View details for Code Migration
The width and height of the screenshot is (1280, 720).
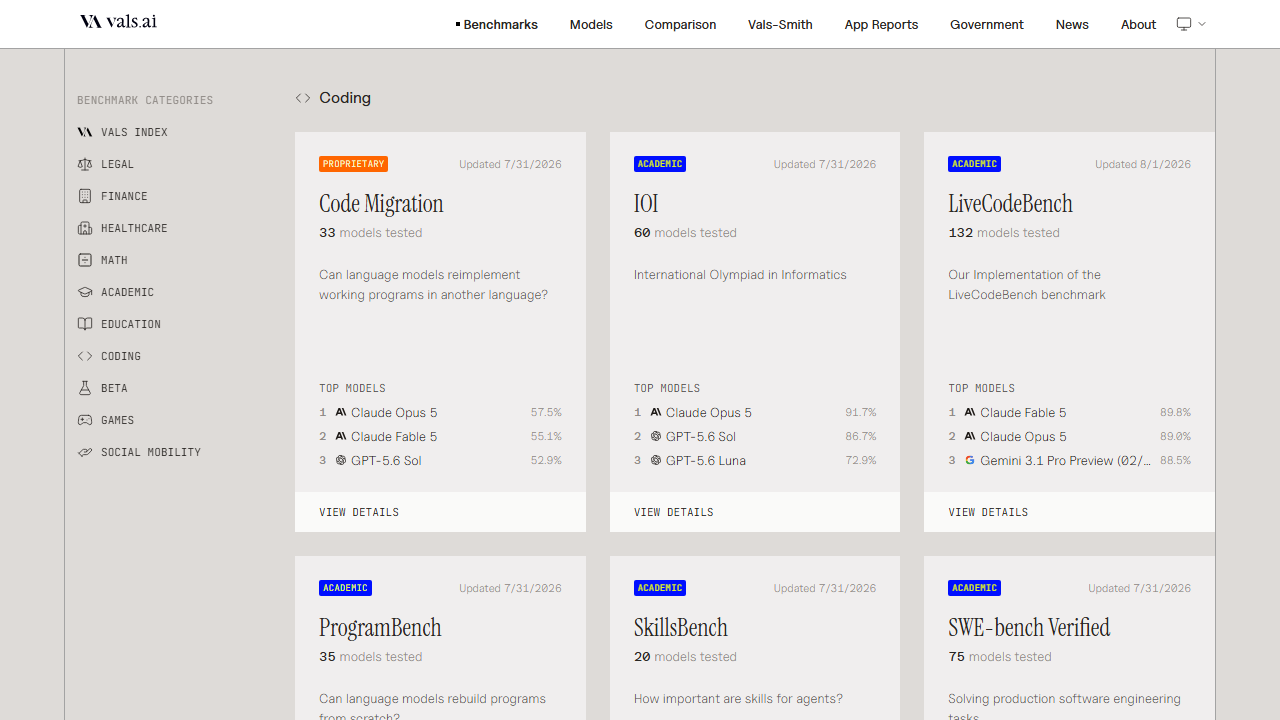[x=440, y=512]
